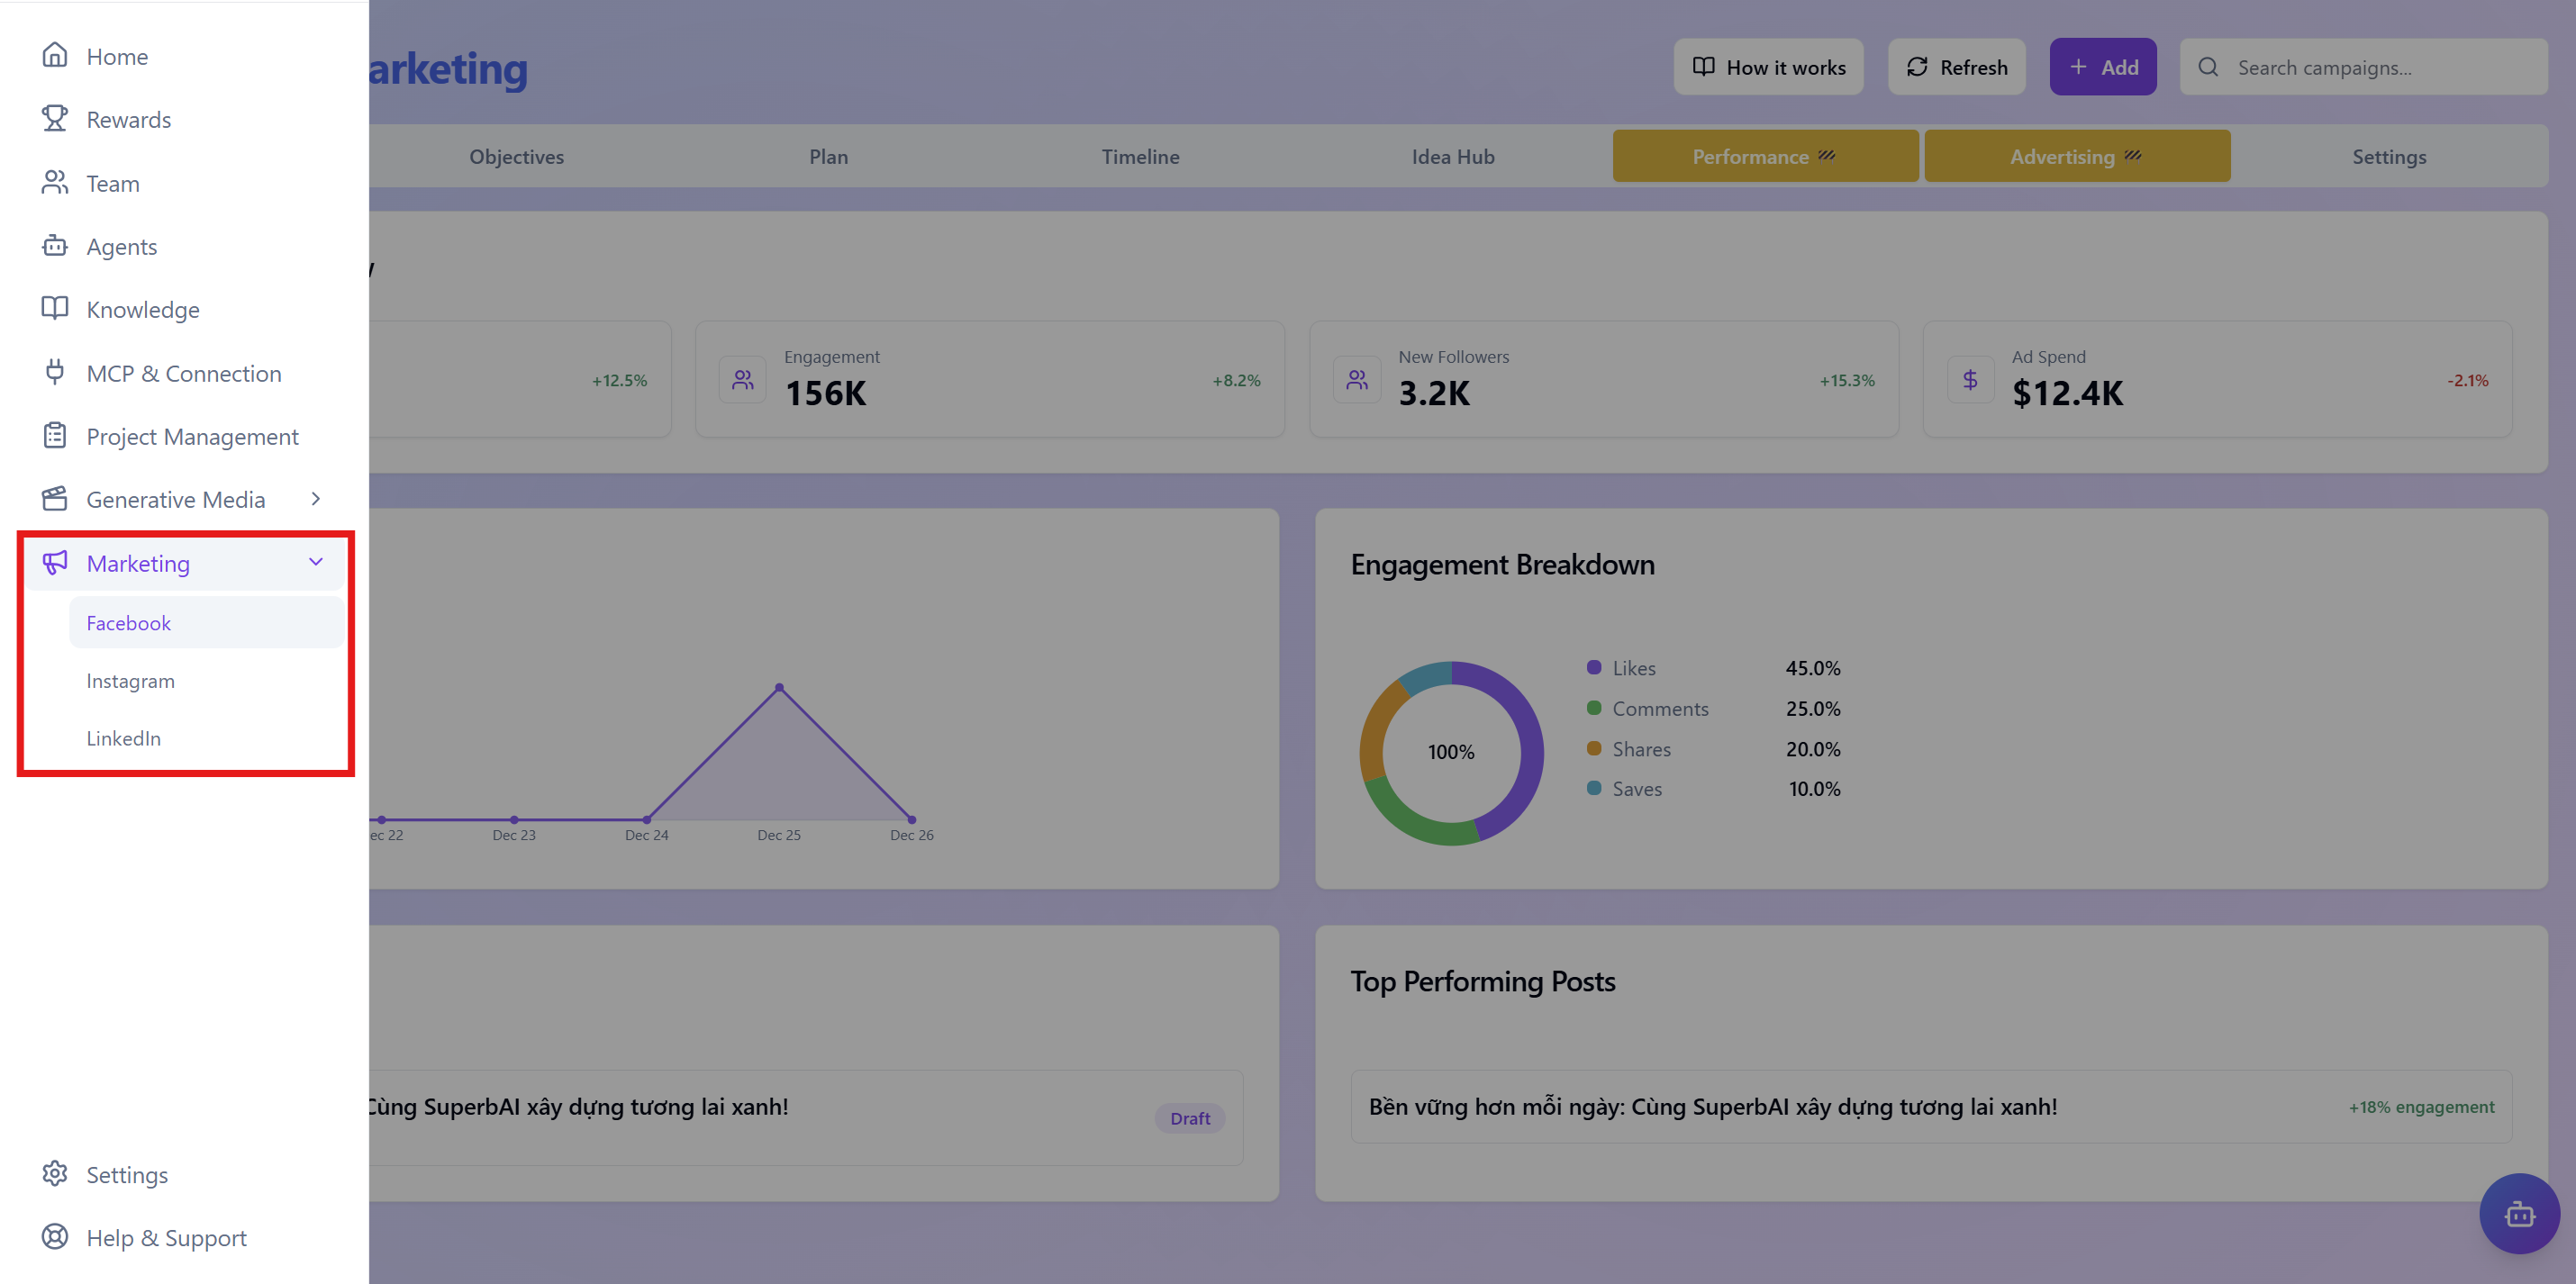Click the Help & Support icon
This screenshot has height=1284, width=2576.
click(x=56, y=1237)
